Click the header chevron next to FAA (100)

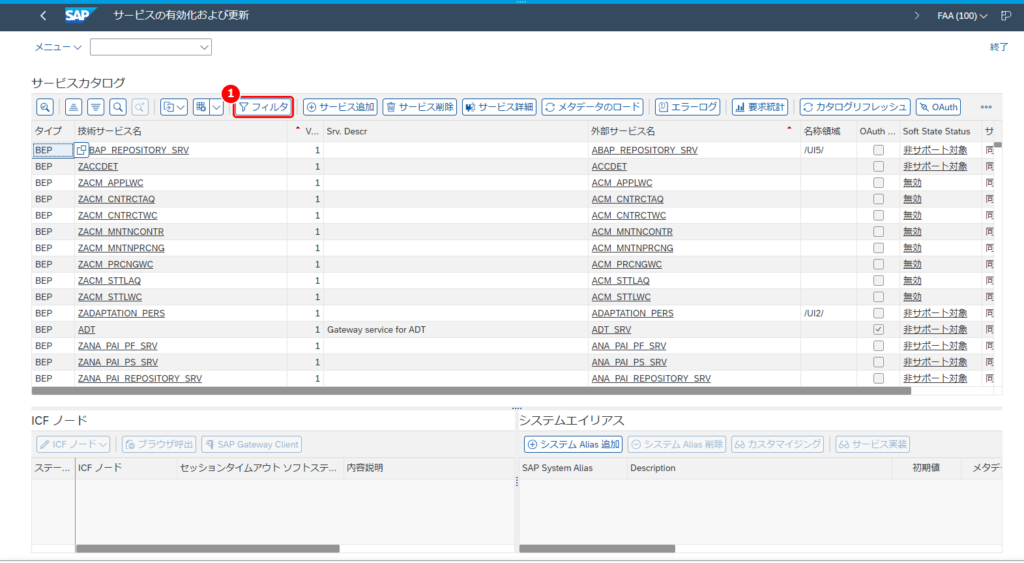[x=916, y=16]
